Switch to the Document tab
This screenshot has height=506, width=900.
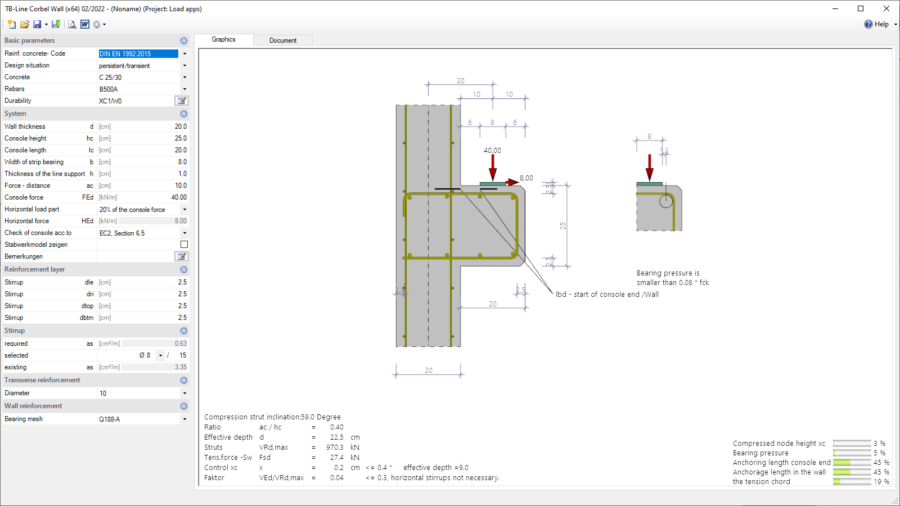[283, 40]
